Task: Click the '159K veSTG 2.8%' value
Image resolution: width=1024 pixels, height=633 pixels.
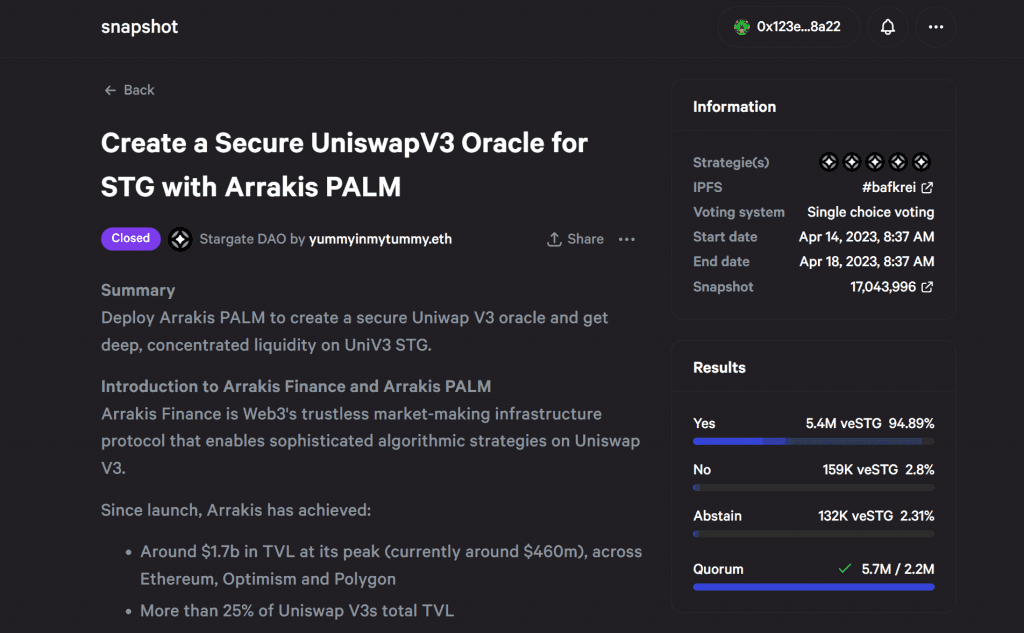Action: (x=878, y=470)
